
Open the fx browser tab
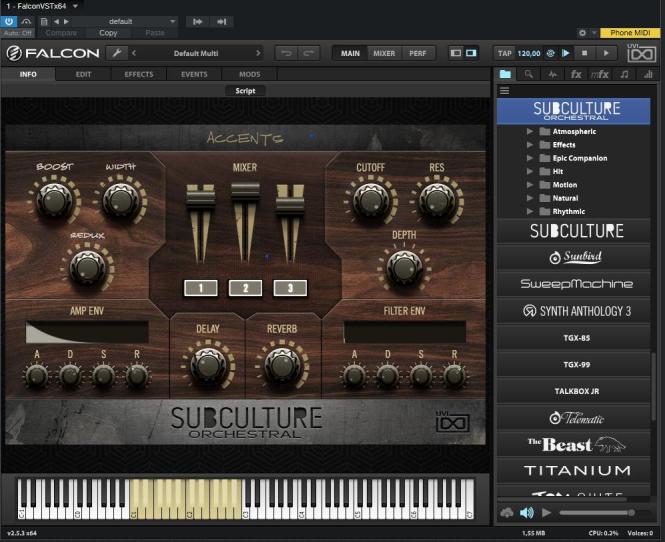(x=576, y=75)
